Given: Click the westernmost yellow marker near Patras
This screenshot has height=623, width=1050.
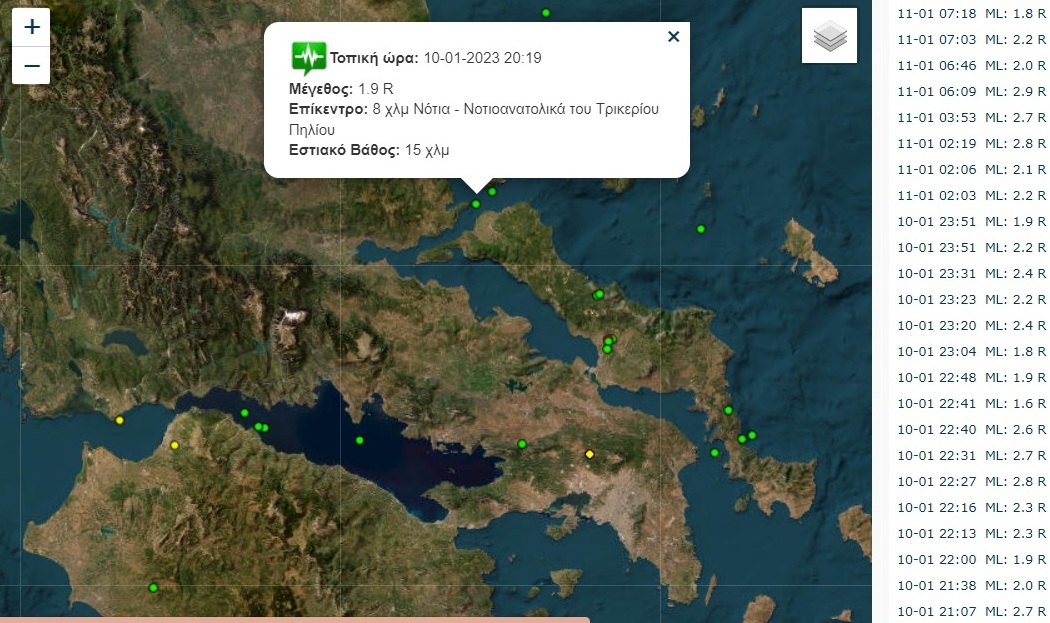Looking at the screenshot, I should (120, 420).
